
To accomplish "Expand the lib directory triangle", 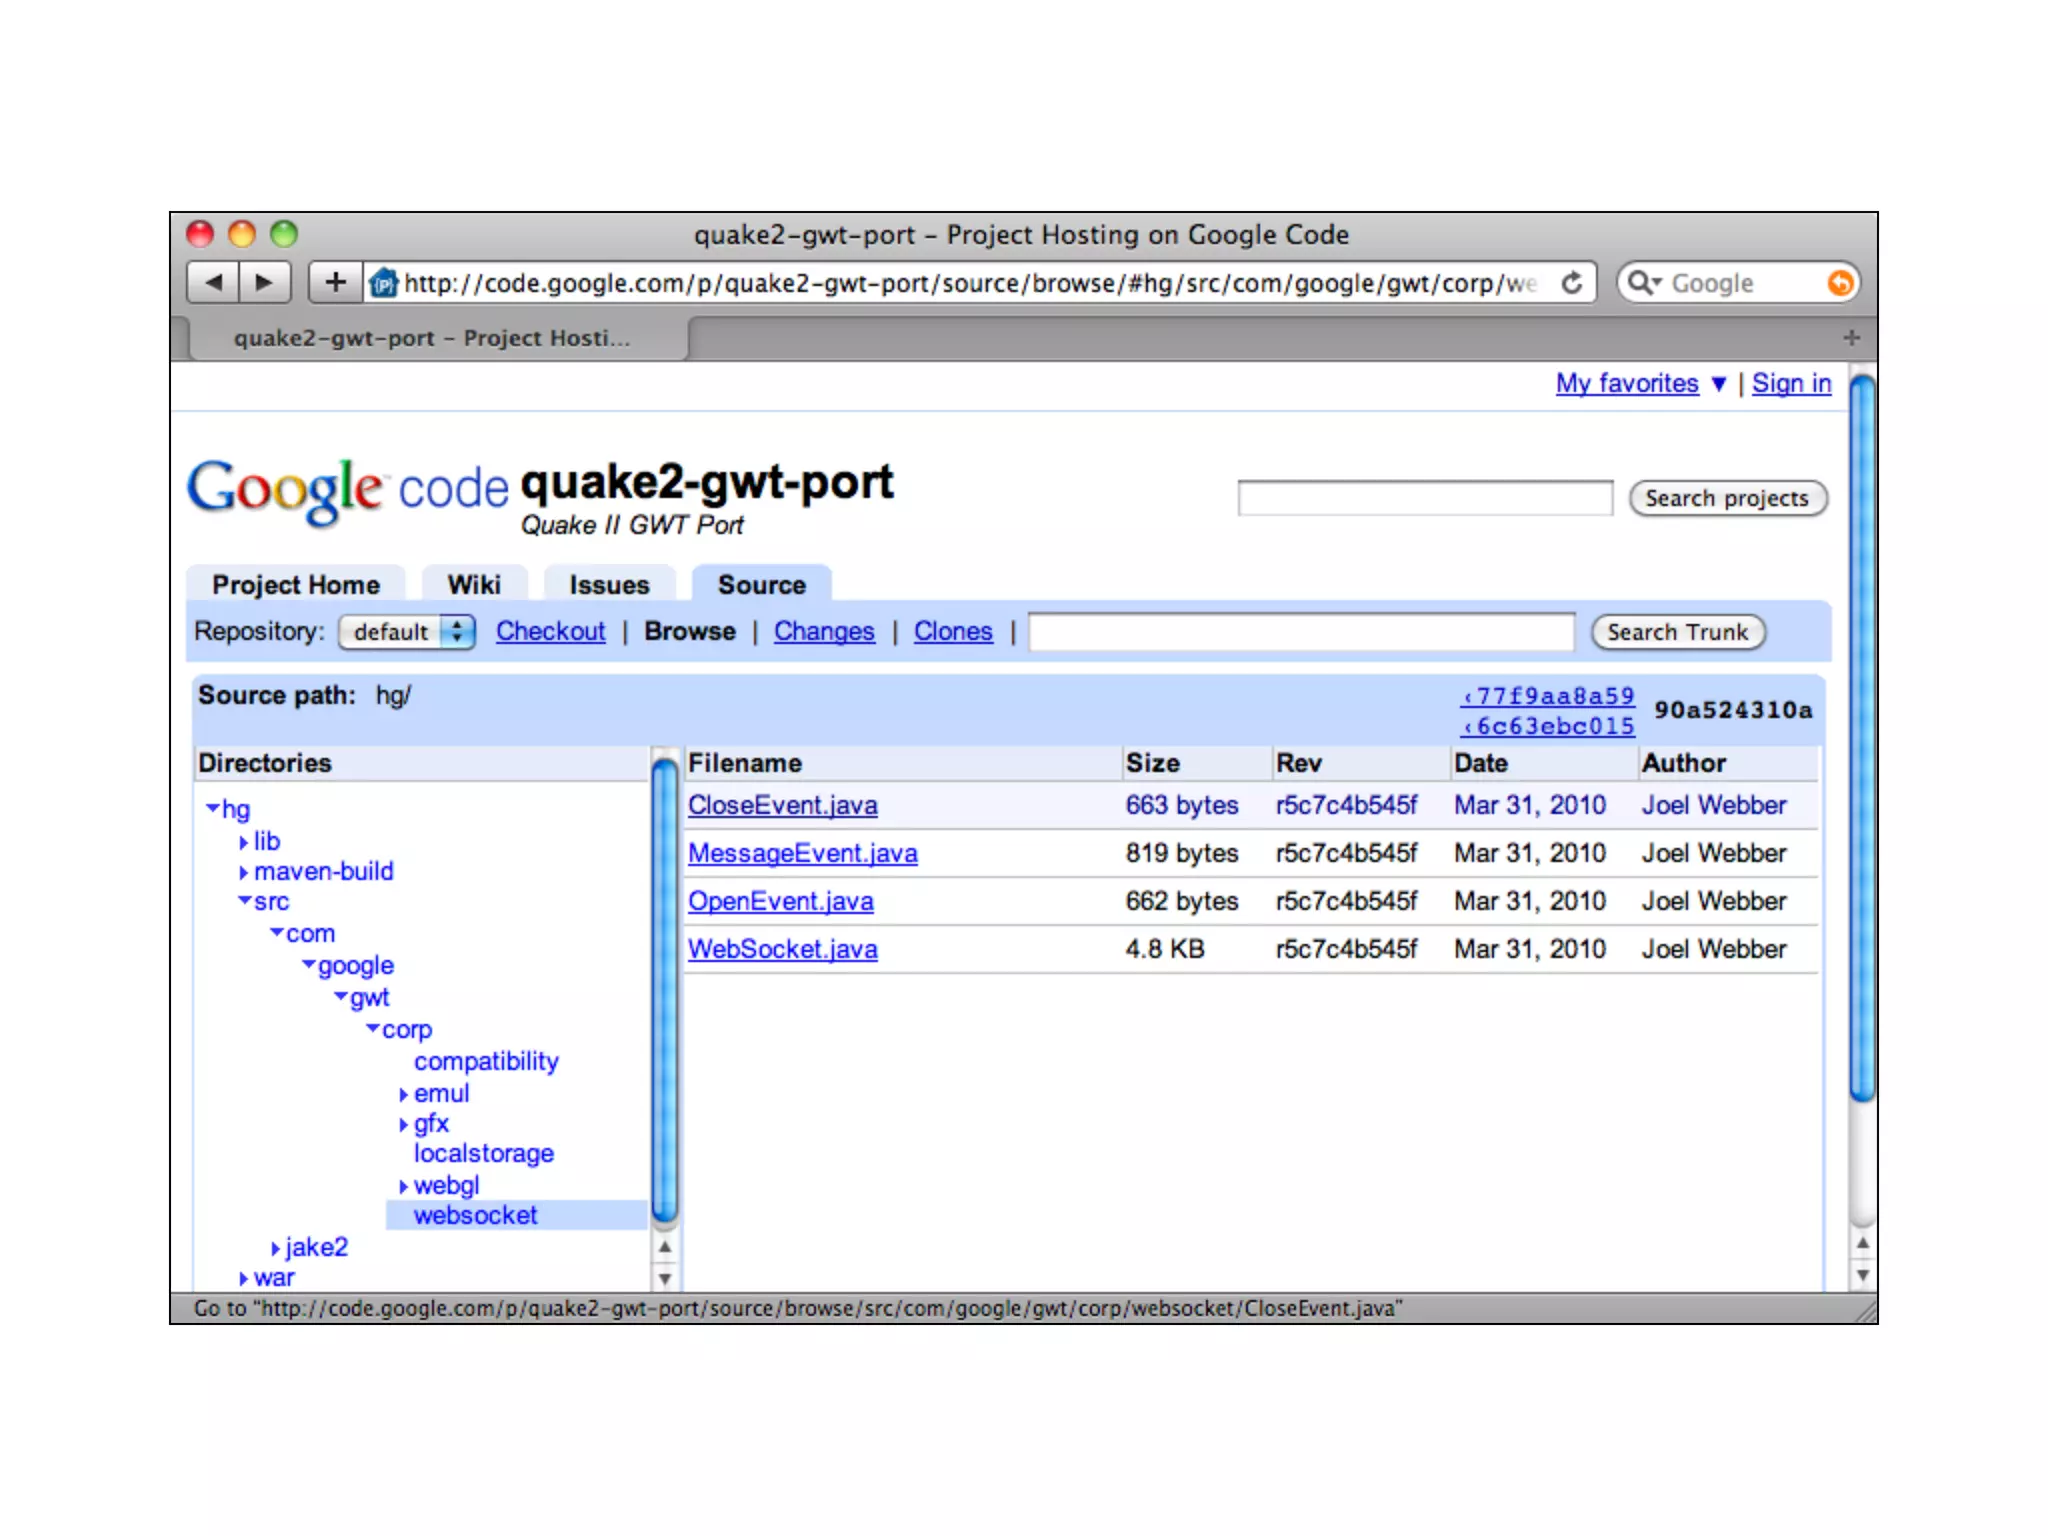I will pyautogui.click(x=243, y=843).
